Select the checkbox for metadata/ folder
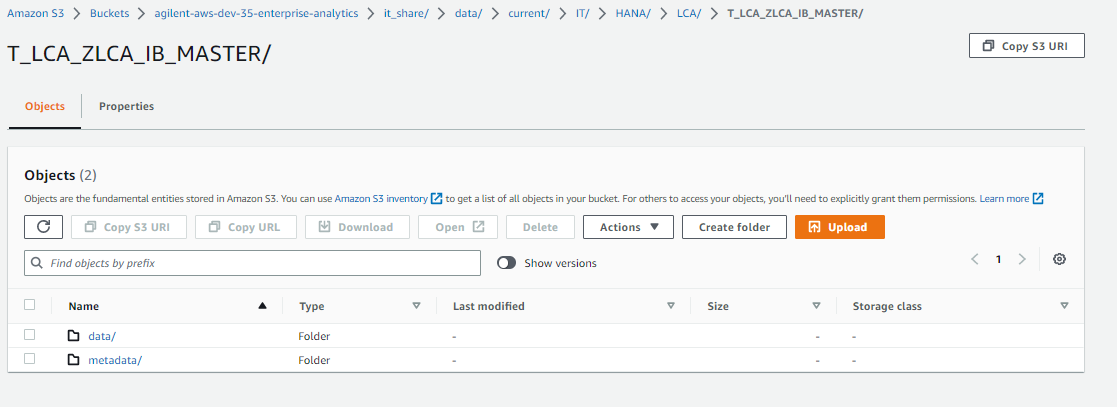The width and height of the screenshot is (1117, 407). [30, 359]
